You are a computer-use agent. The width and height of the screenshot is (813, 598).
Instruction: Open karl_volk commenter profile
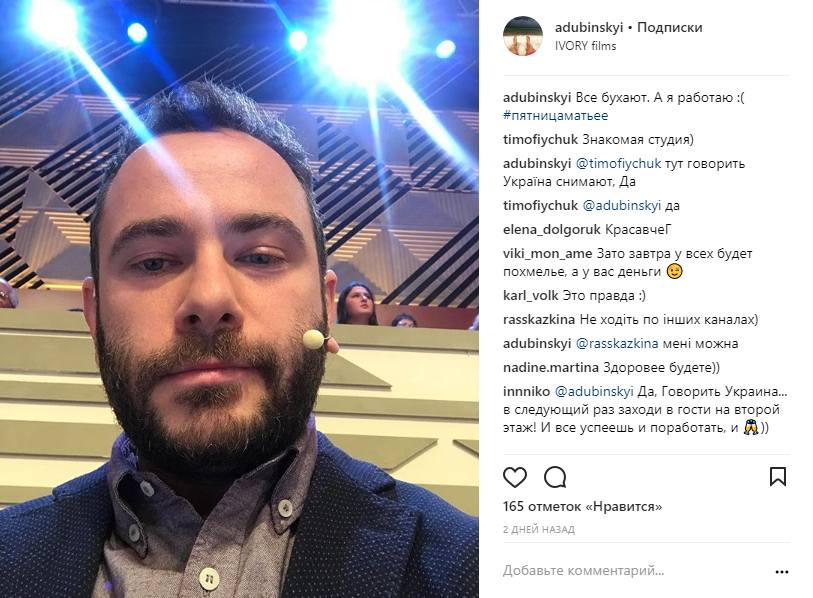pos(531,296)
